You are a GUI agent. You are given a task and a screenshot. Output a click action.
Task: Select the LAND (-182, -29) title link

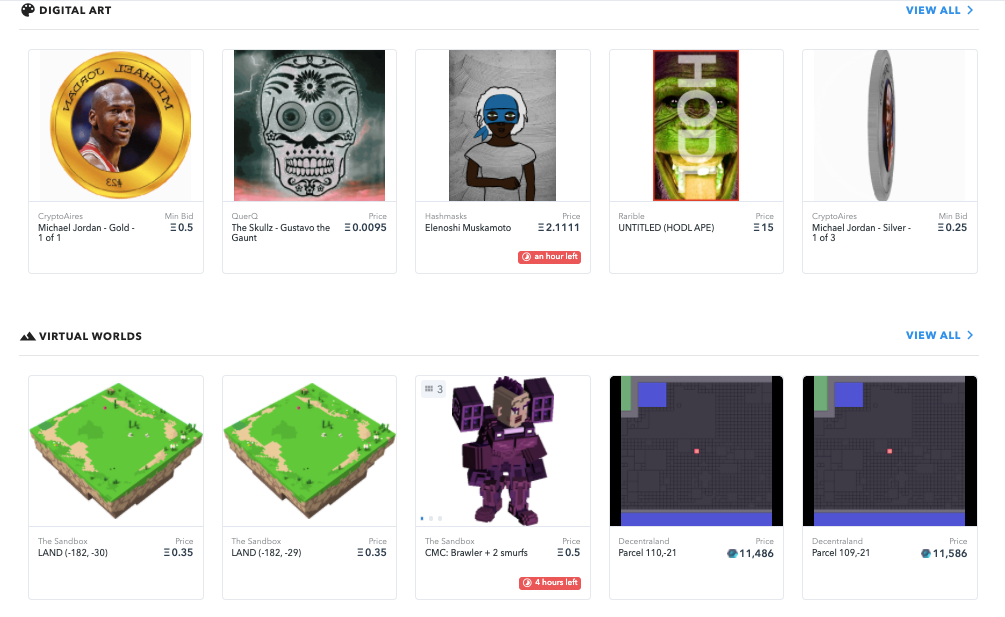click(267, 552)
